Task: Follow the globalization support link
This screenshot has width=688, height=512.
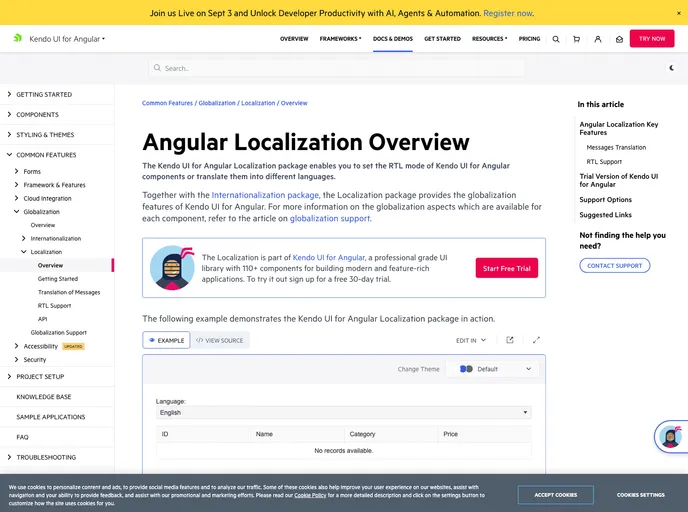Action: (x=330, y=218)
